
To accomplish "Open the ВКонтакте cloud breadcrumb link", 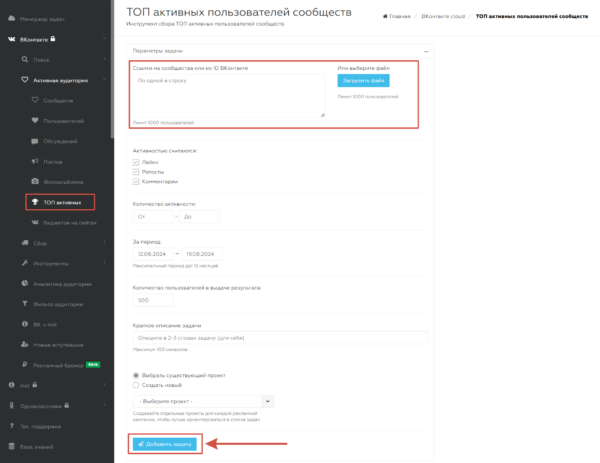I will [x=443, y=16].
